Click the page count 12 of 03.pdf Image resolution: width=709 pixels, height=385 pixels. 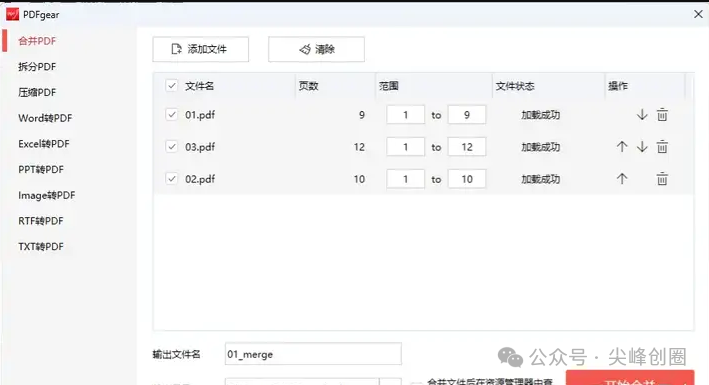359,147
